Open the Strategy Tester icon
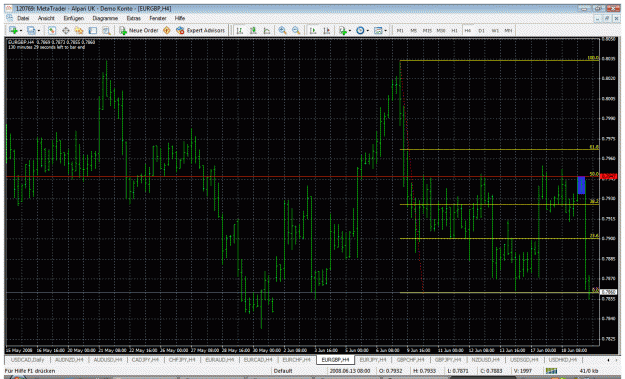 click(x=106, y=30)
